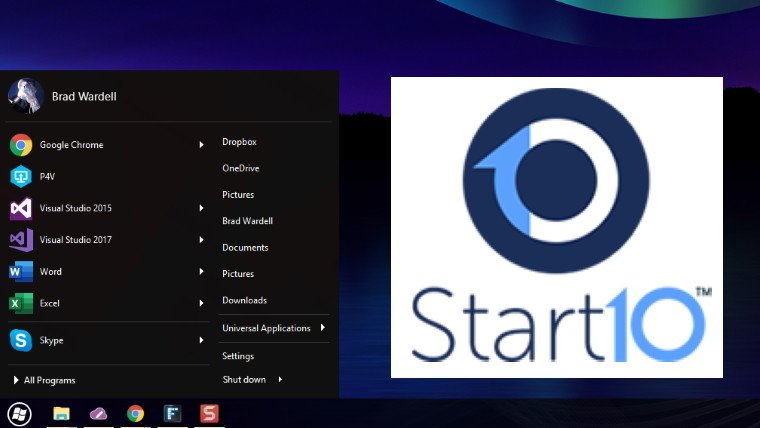Click the Windows Start orb button
This screenshot has width=760, height=428.
click(x=19, y=414)
